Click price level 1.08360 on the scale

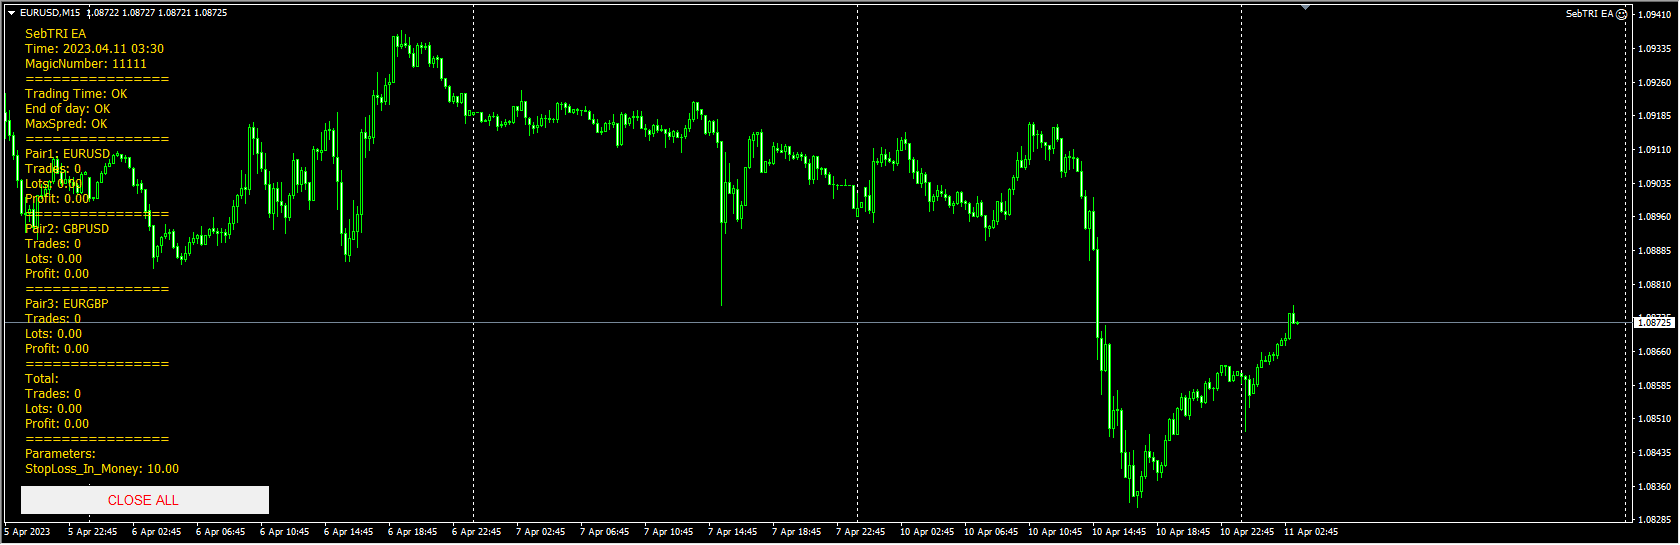(1654, 487)
